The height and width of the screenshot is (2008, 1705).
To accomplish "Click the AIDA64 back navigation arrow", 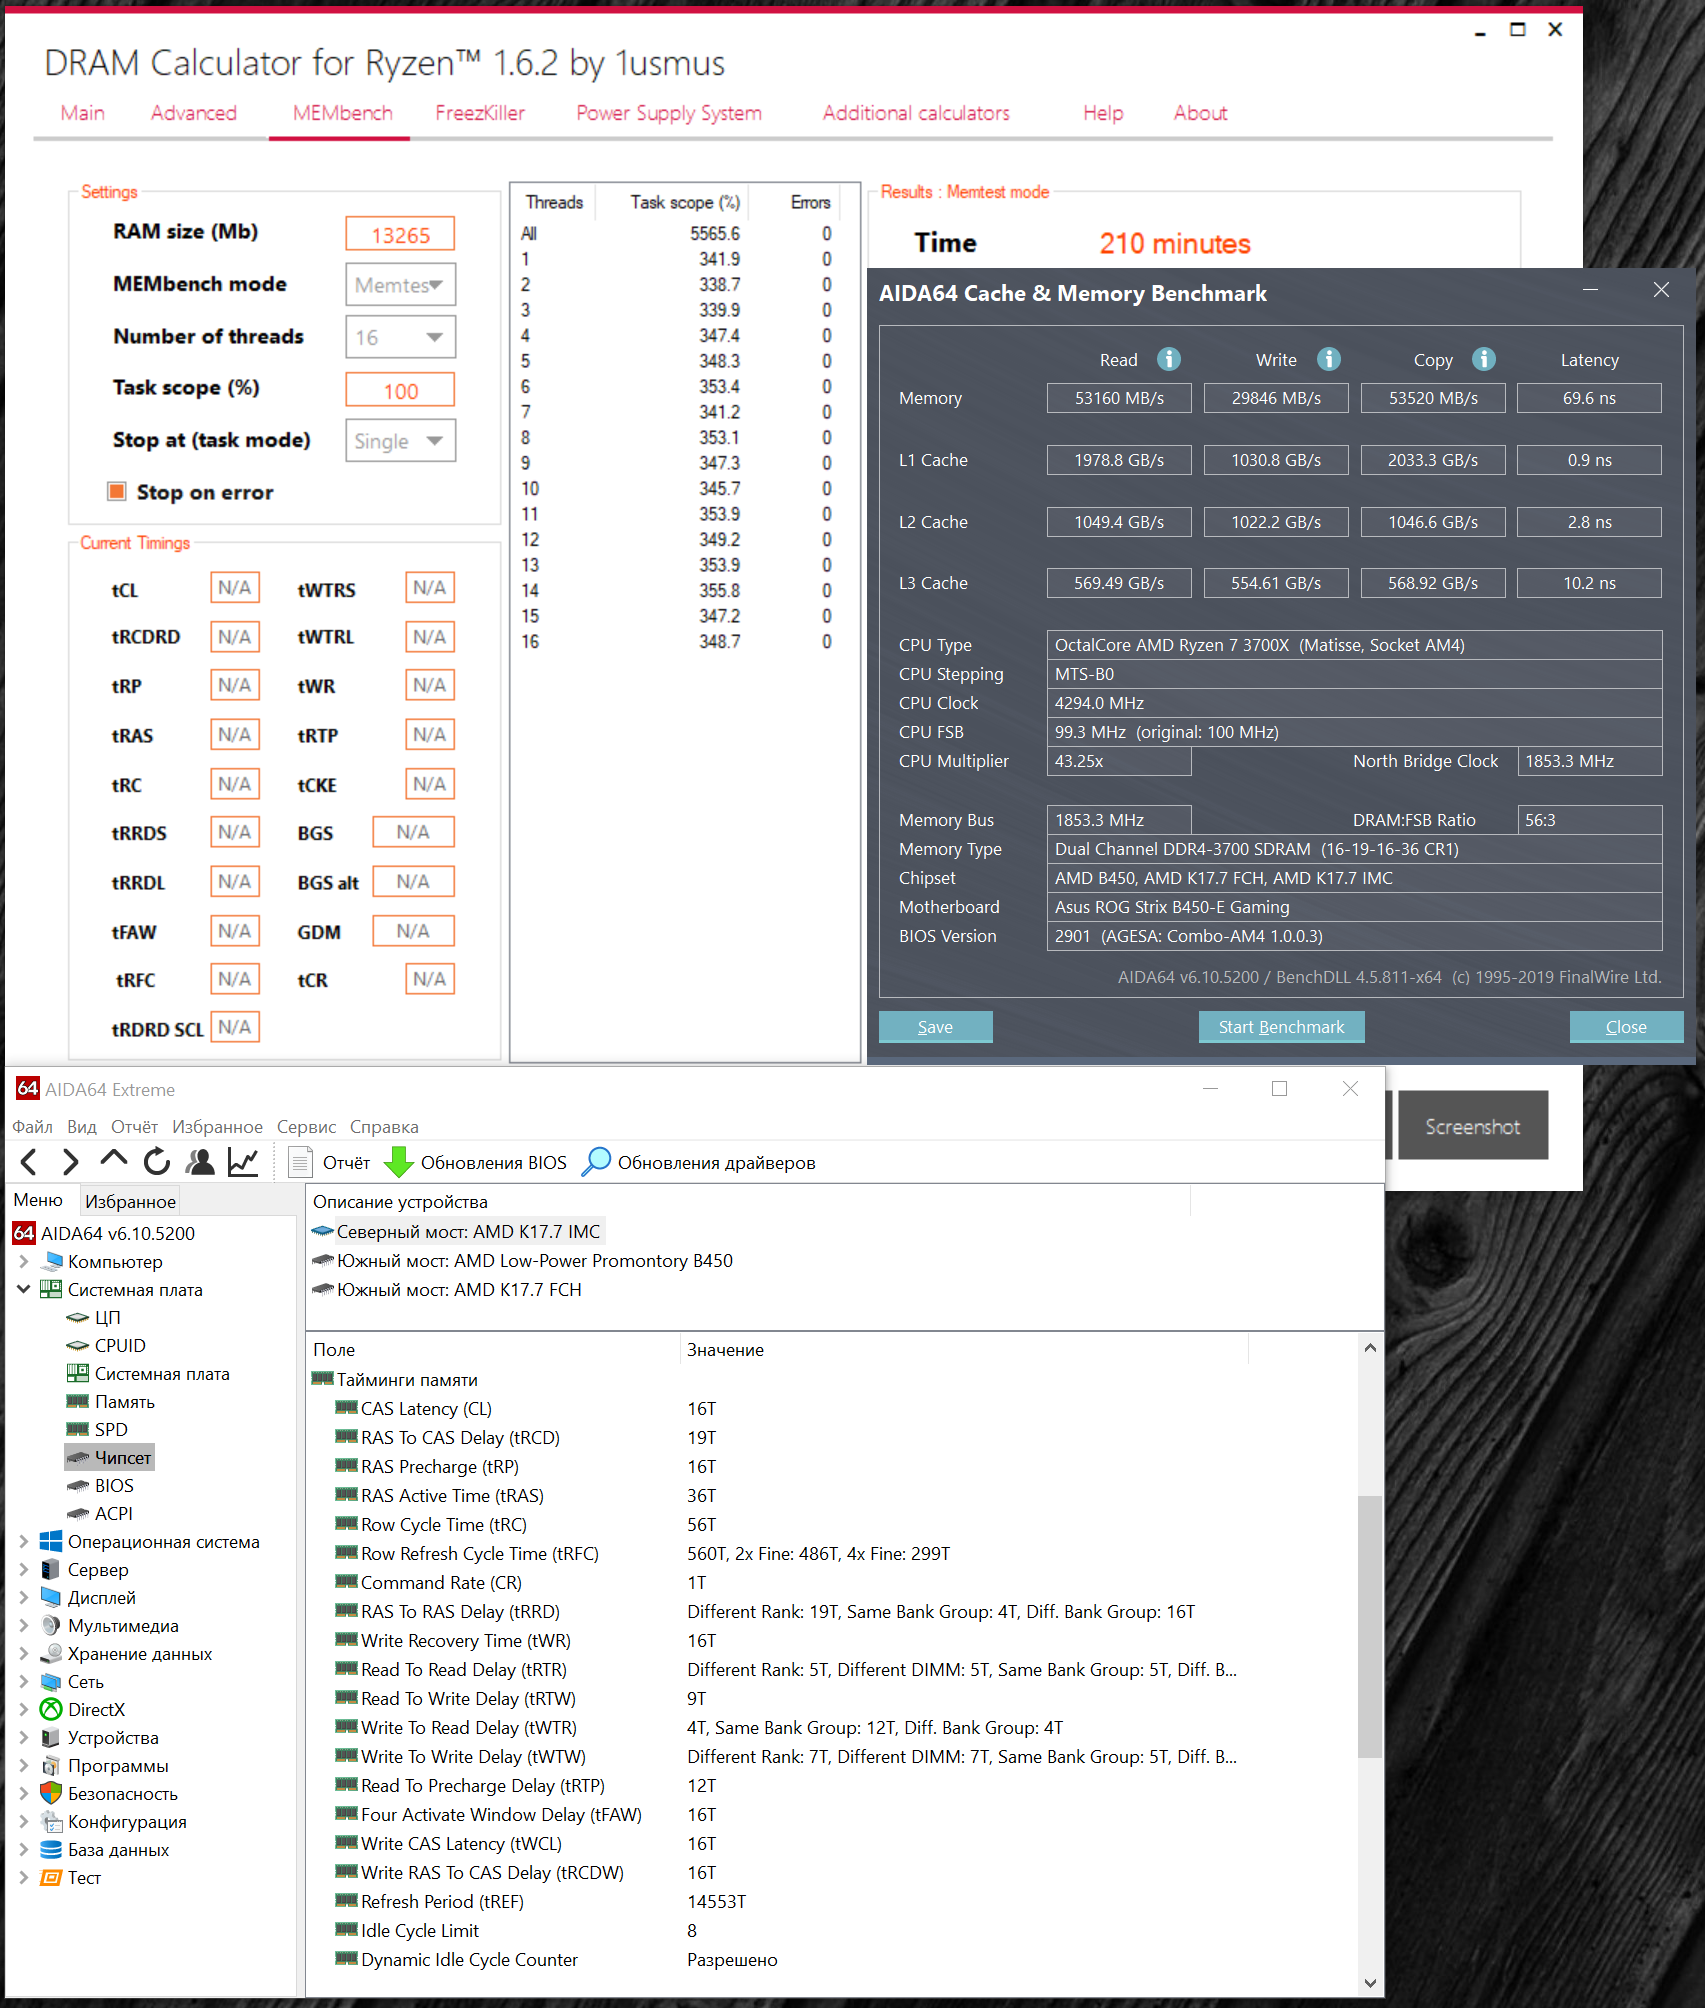I will [x=29, y=1162].
